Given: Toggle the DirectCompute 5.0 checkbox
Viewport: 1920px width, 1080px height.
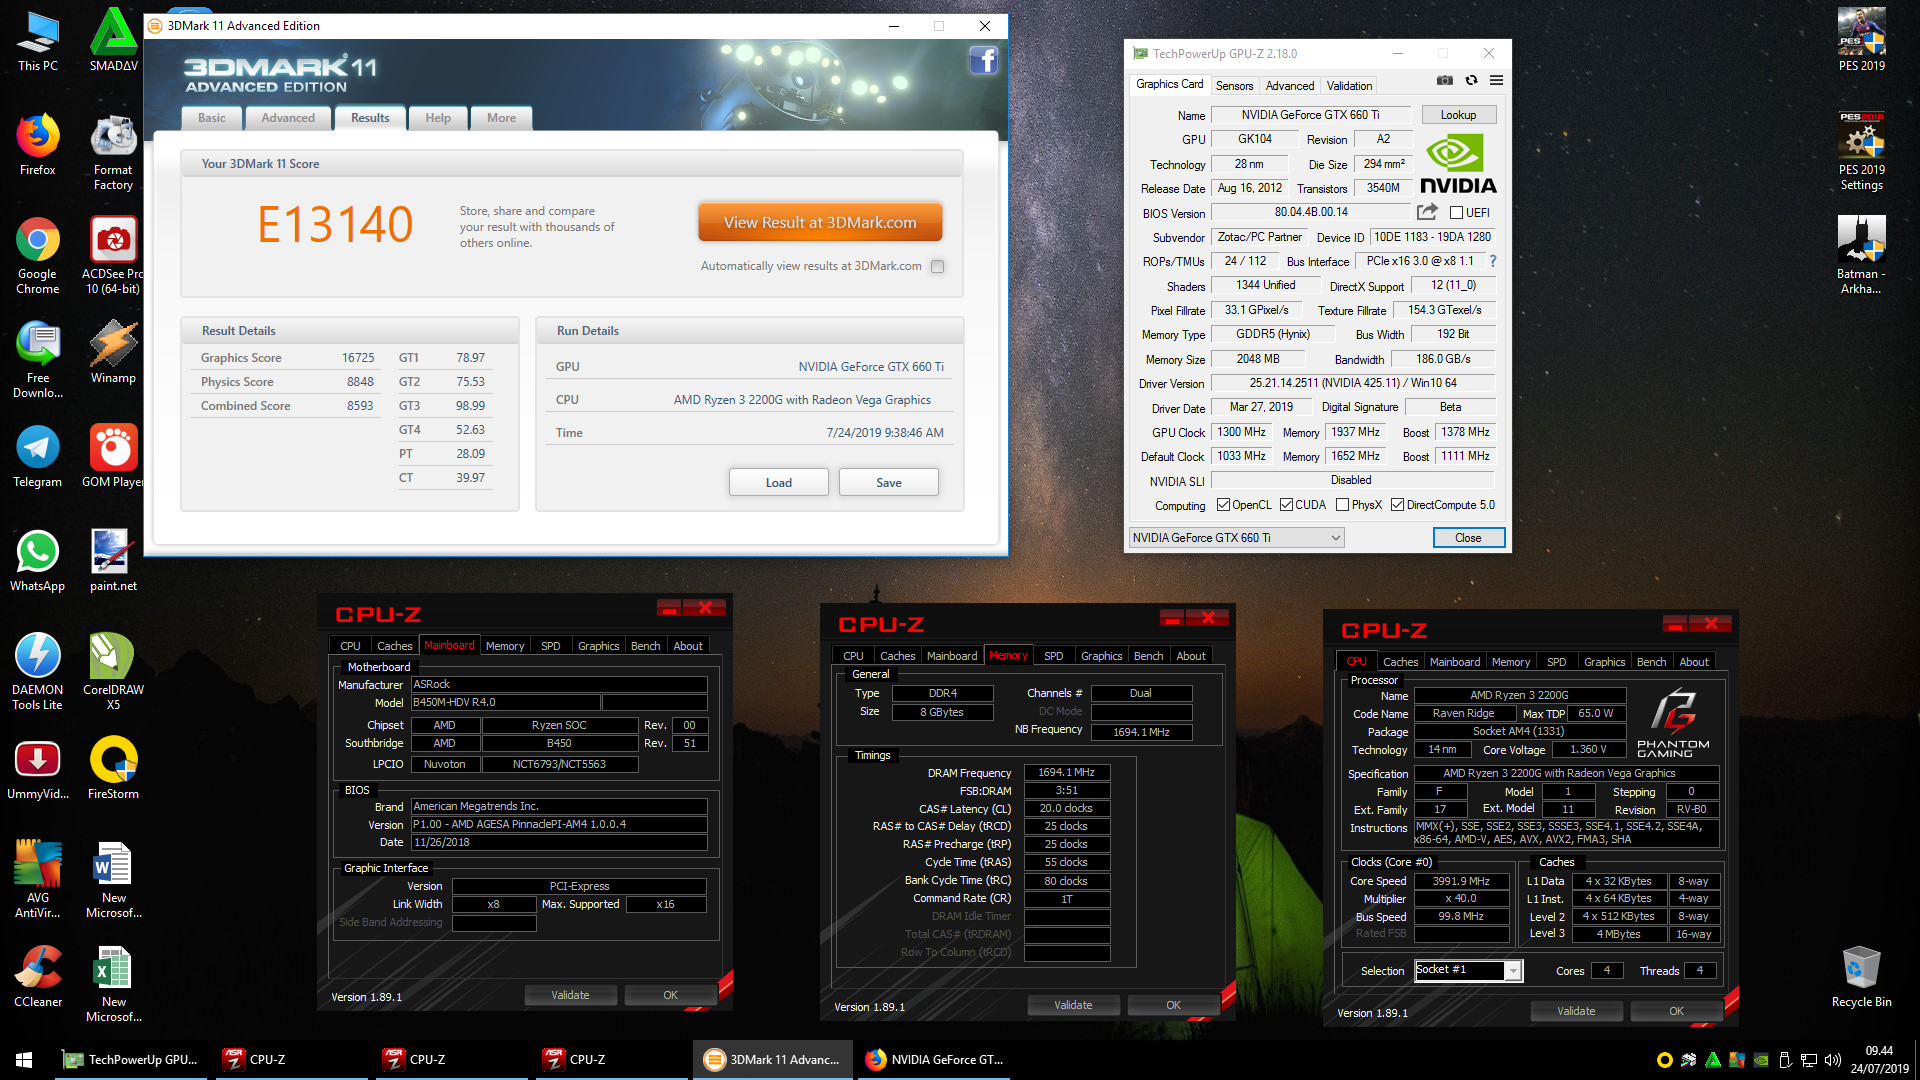Looking at the screenshot, I should 1397,505.
